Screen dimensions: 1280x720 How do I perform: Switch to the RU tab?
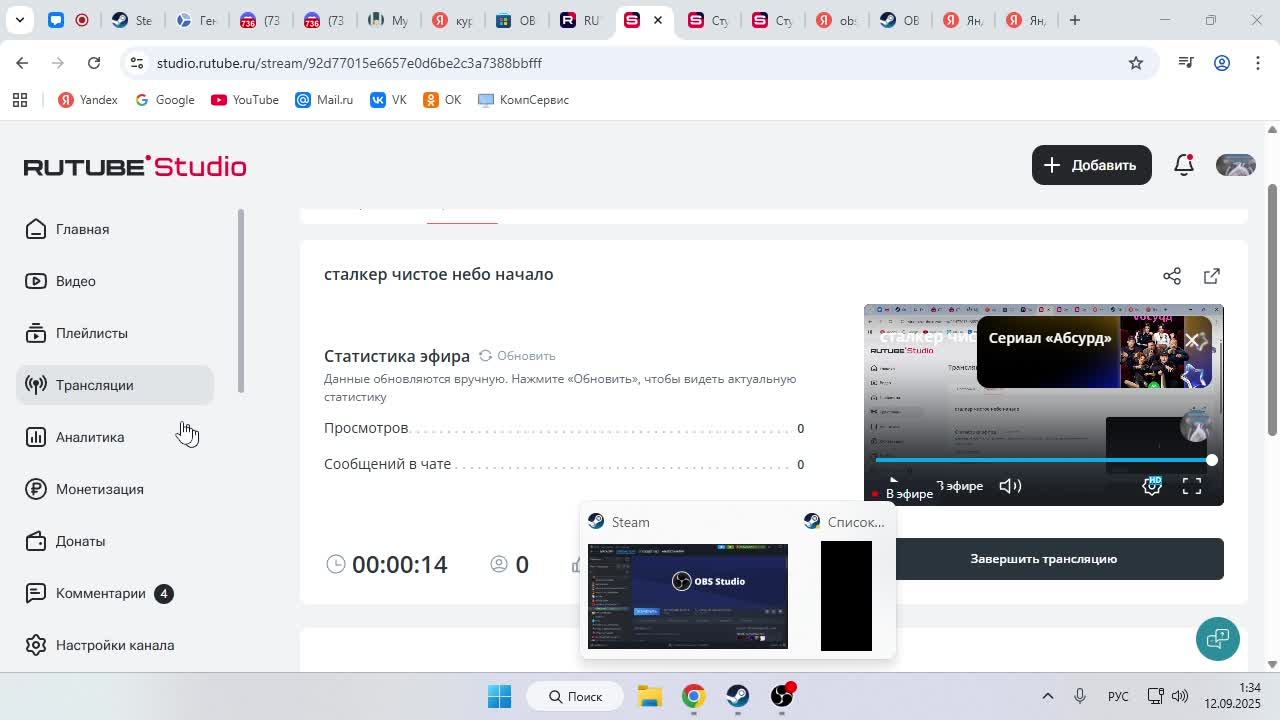(580, 20)
